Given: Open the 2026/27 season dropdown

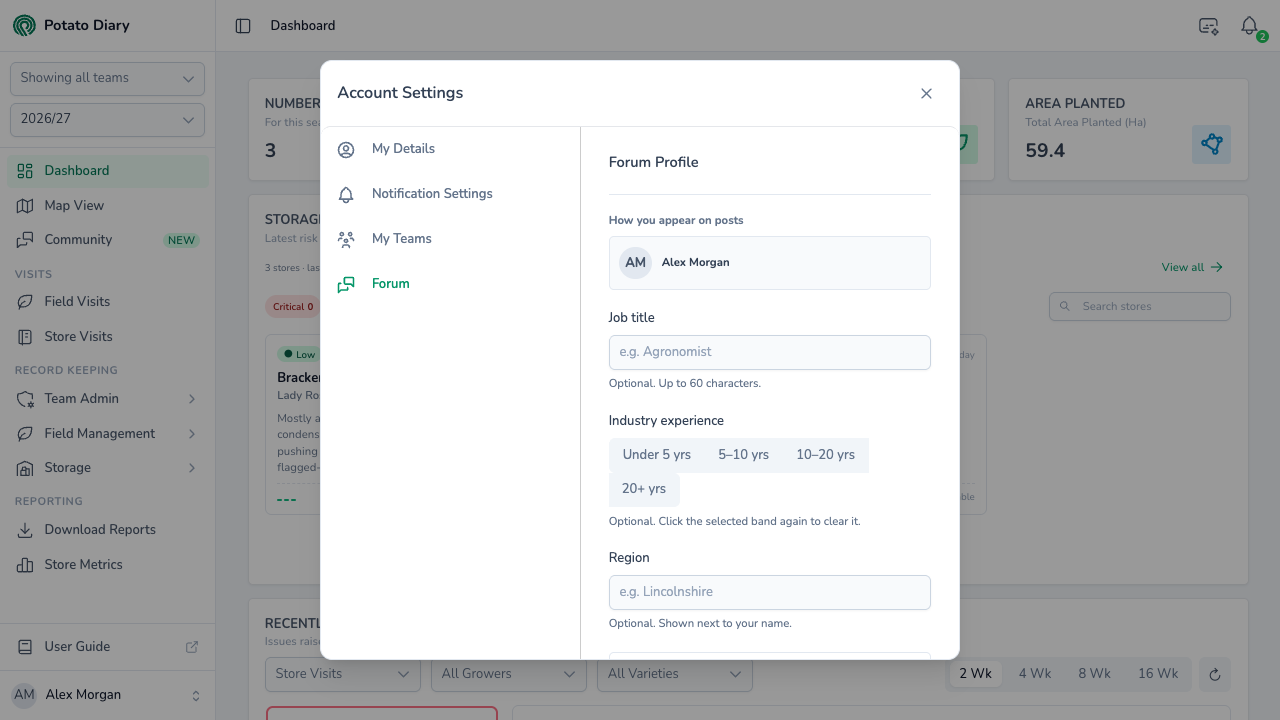Looking at the screenshot, I should tap(107, 120).
